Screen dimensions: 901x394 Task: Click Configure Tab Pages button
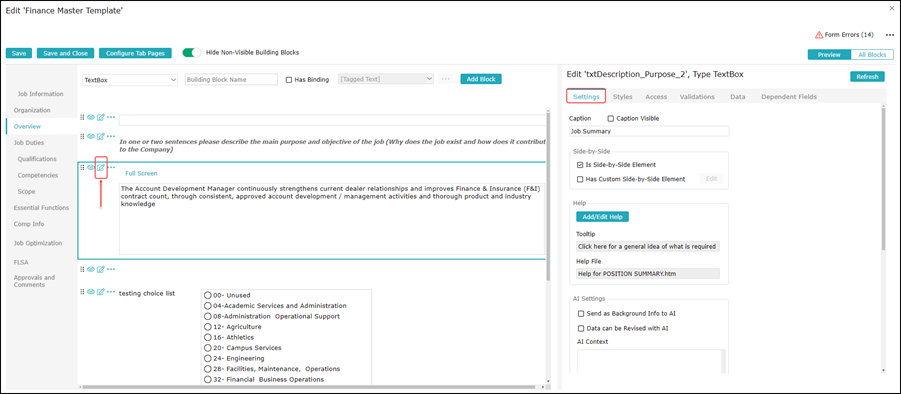(x=135, y=53)
